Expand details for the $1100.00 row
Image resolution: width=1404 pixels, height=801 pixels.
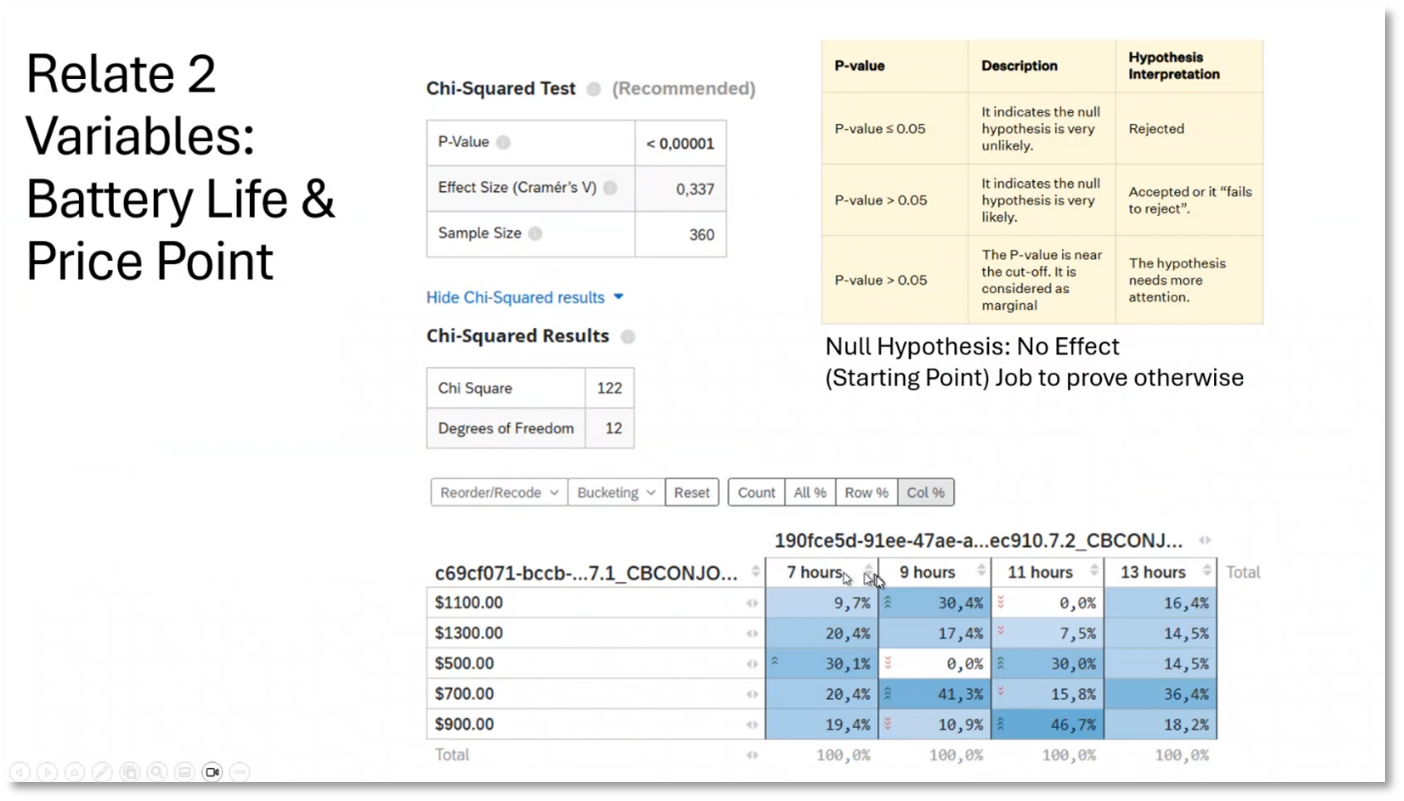pos(752,603)
